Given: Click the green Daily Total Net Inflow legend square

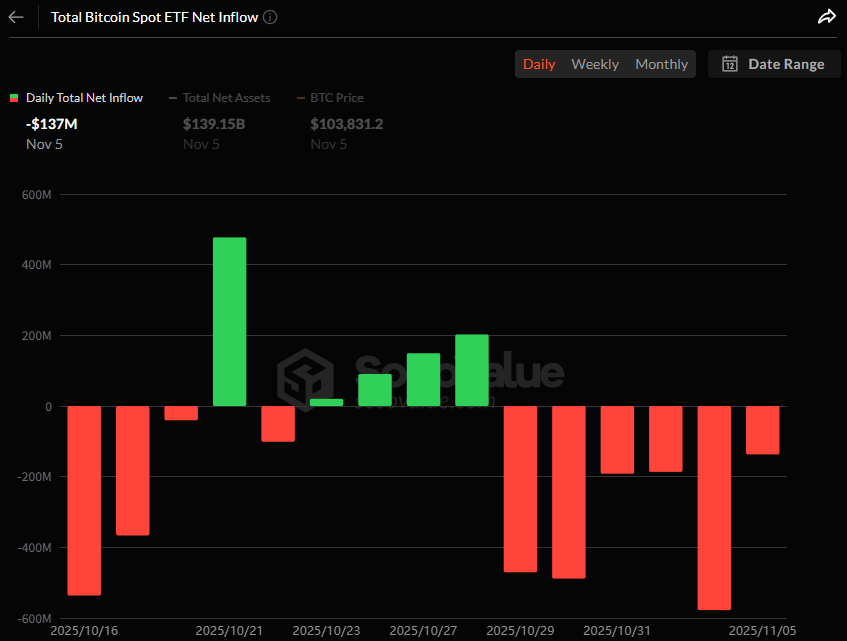Looking at the screenshot, I should [x=14, y=98].
